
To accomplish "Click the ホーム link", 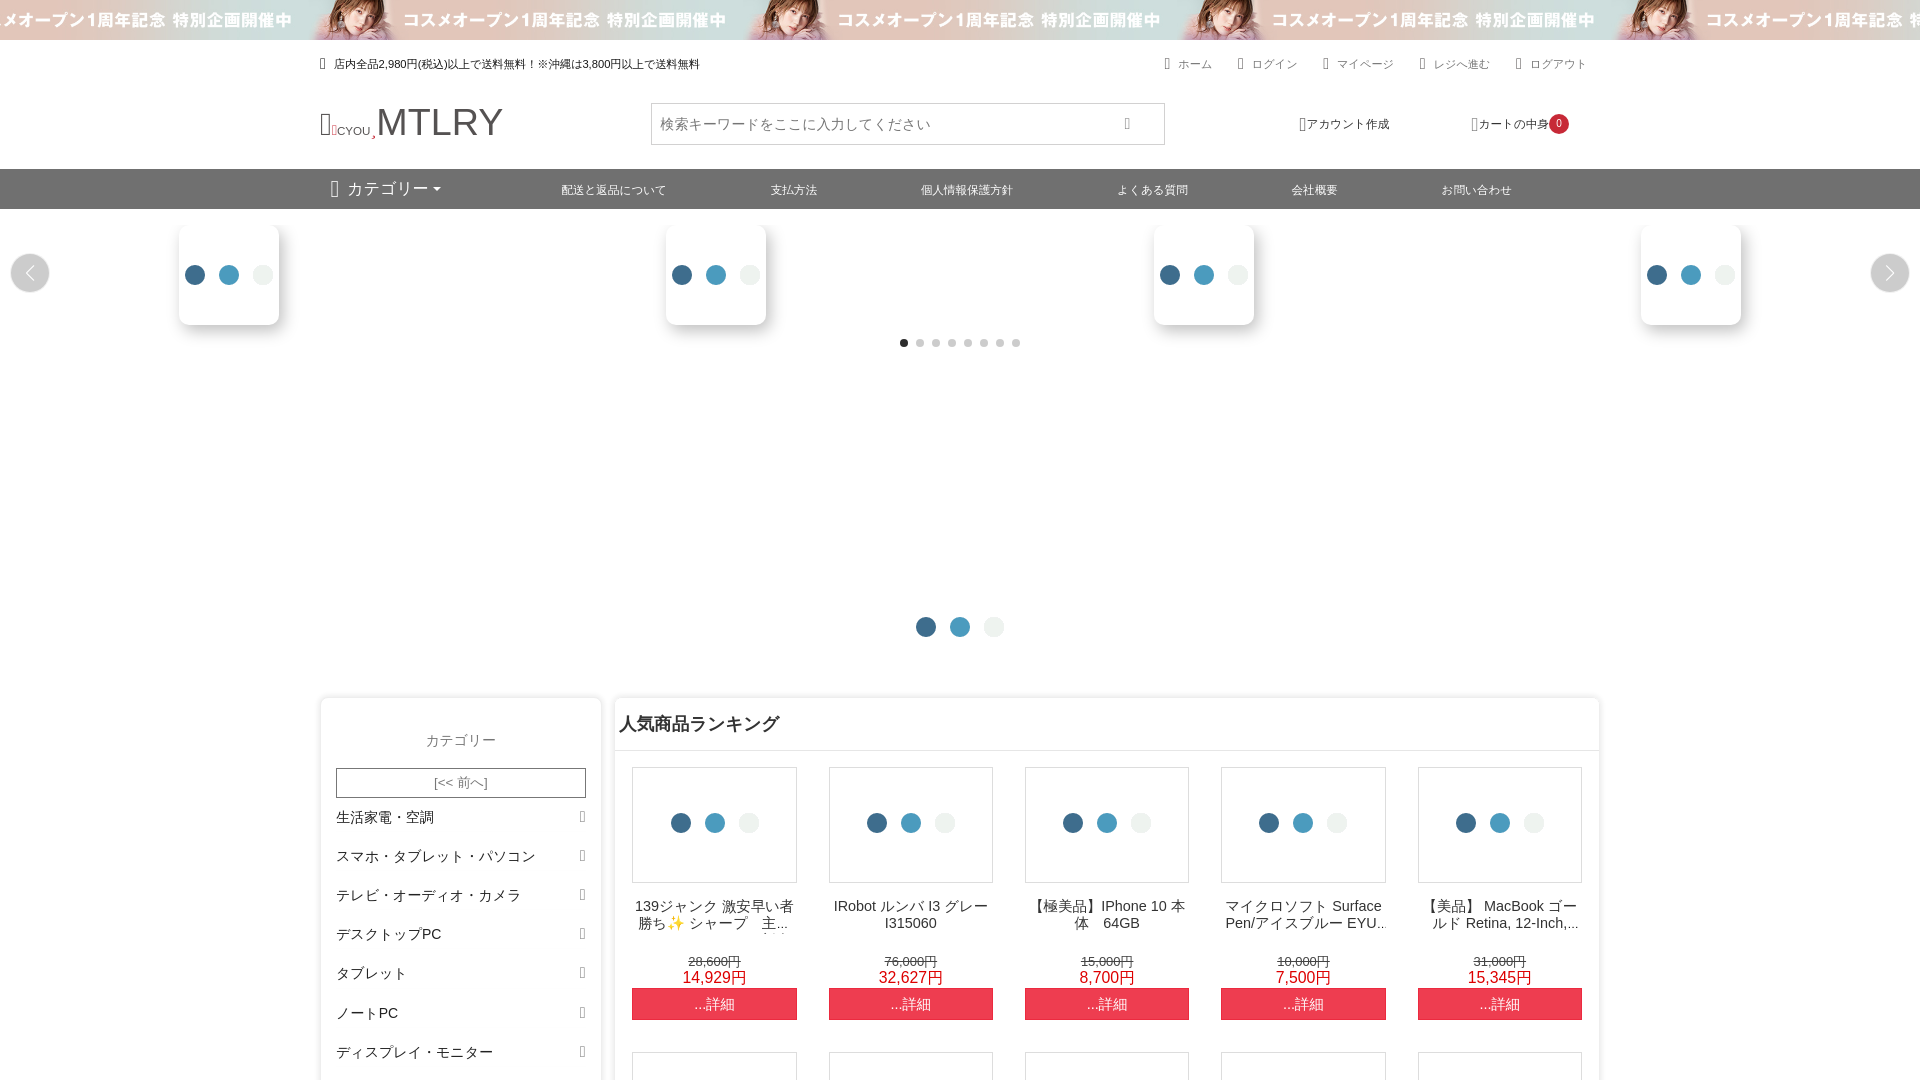I will point(1195,64).
